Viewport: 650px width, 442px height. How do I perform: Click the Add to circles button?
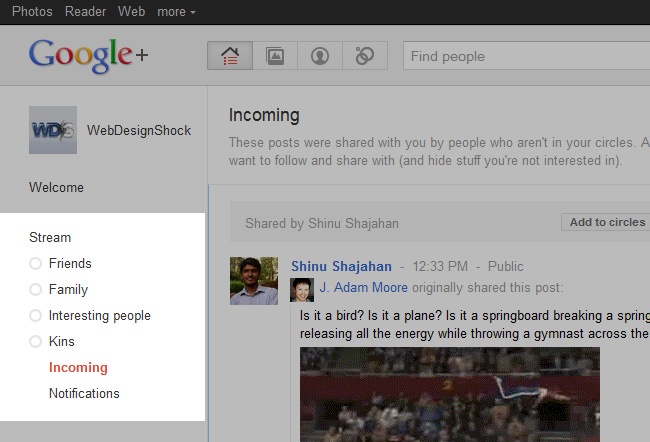click(606, 222)
